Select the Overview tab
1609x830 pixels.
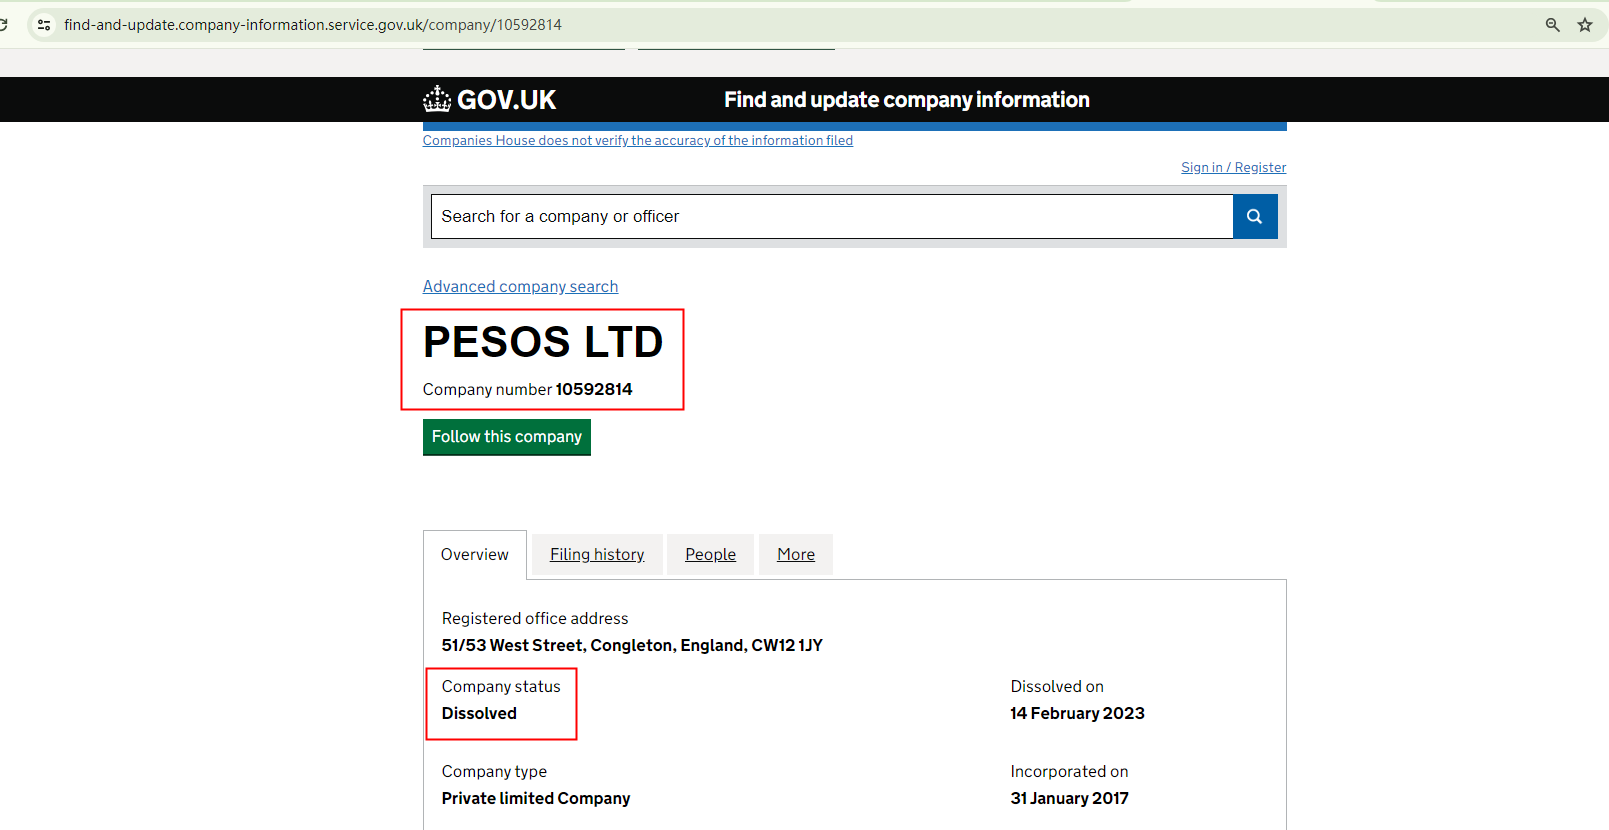coord(474,555)
